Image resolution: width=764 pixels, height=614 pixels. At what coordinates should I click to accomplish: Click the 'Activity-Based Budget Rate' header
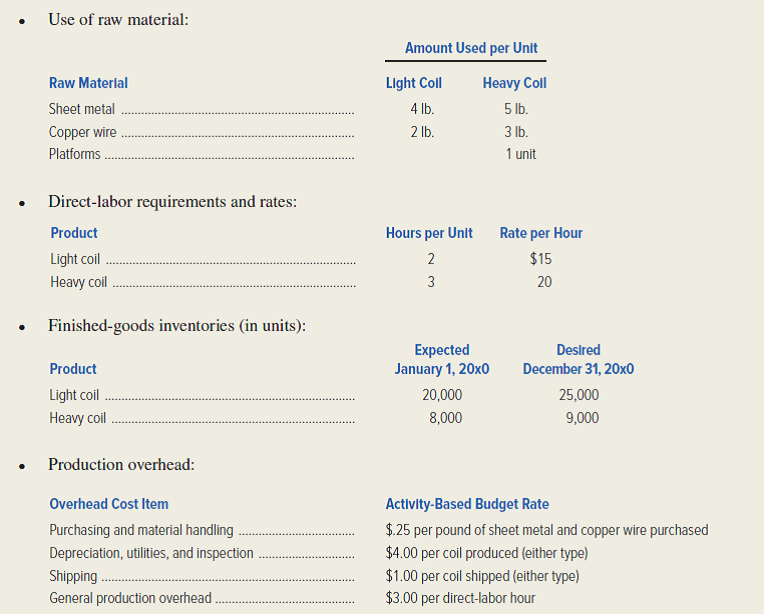(467, 504)
